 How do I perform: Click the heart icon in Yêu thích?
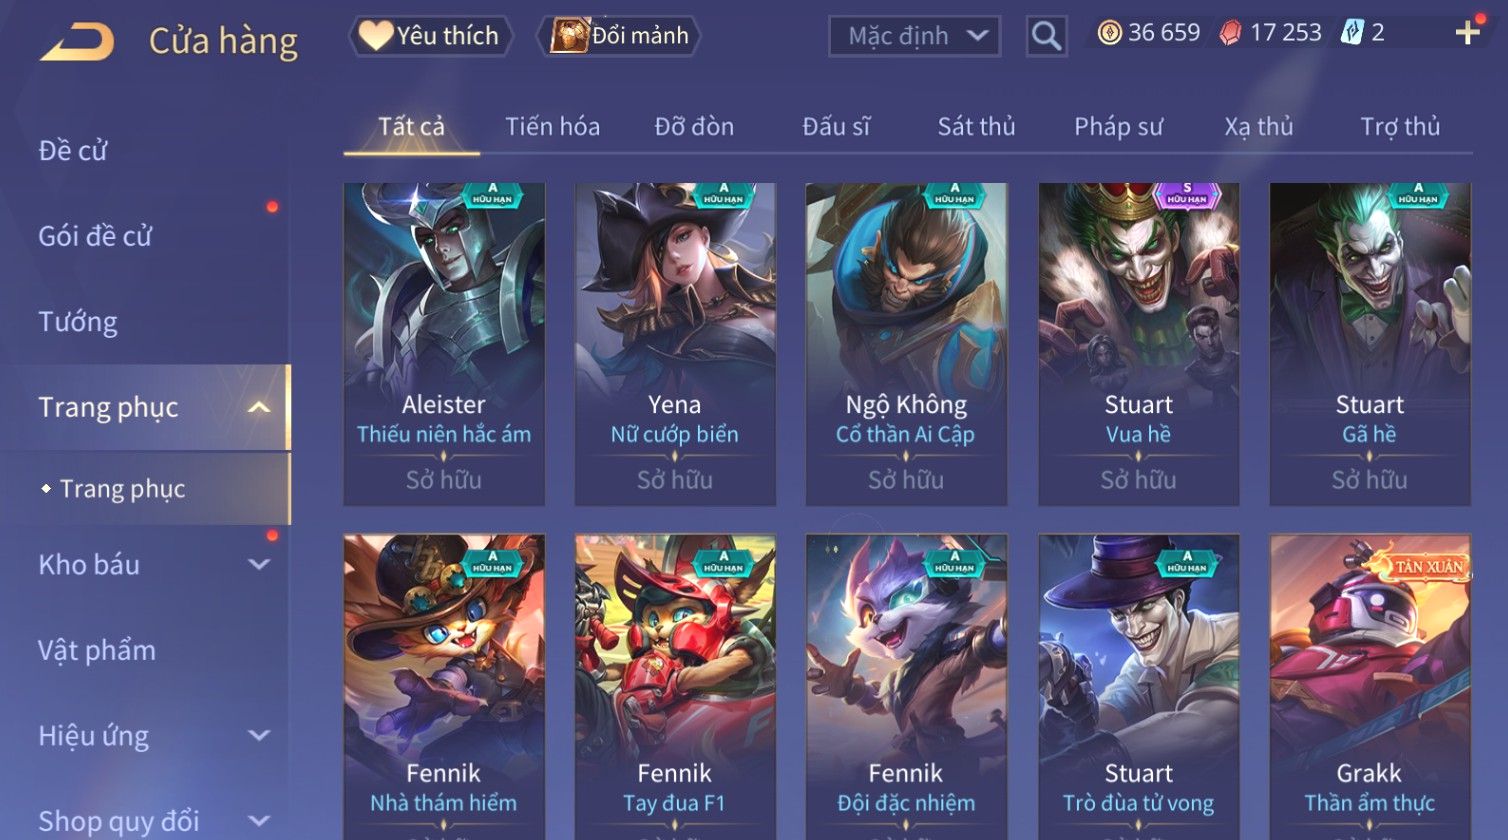click(376, 35)
